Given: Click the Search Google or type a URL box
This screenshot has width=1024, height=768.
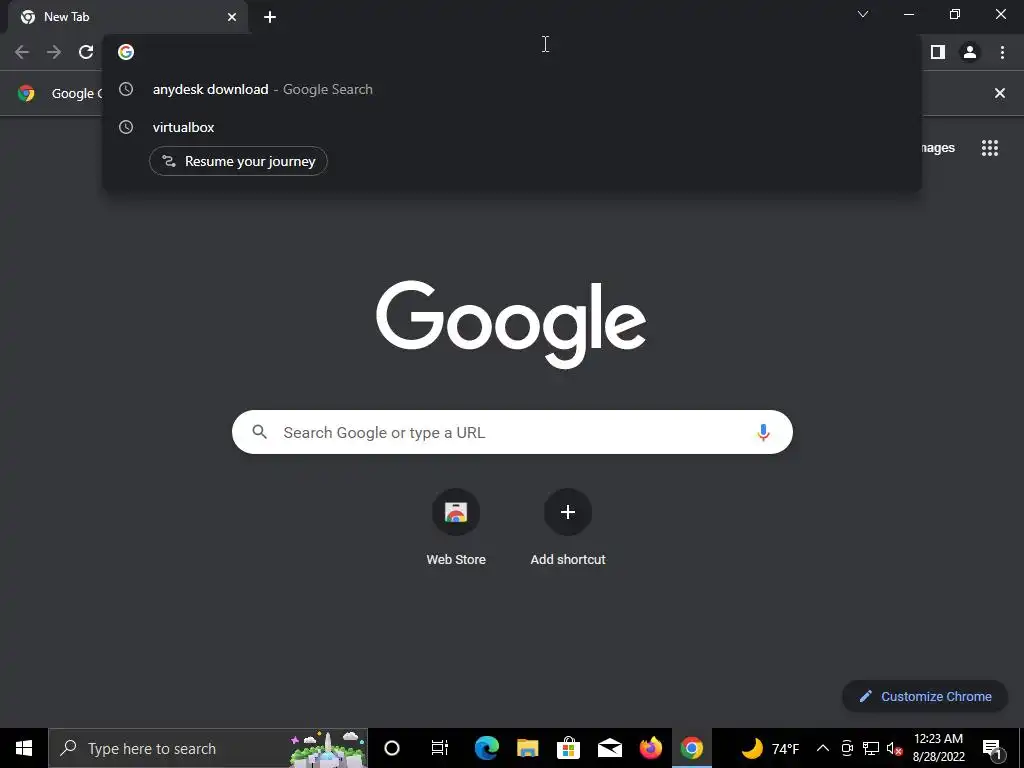Looking at the screenshot, I should click(512, 432).
